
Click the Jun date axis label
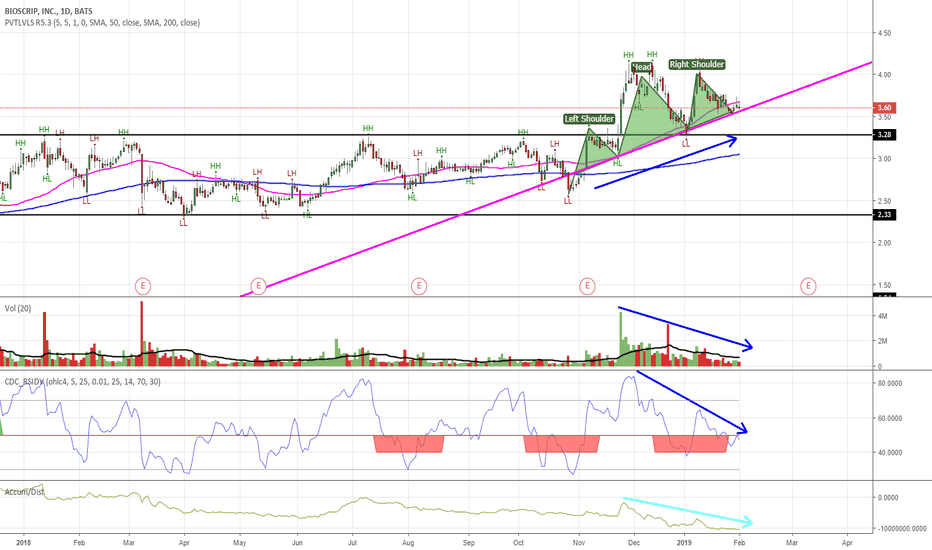point(297,542)
